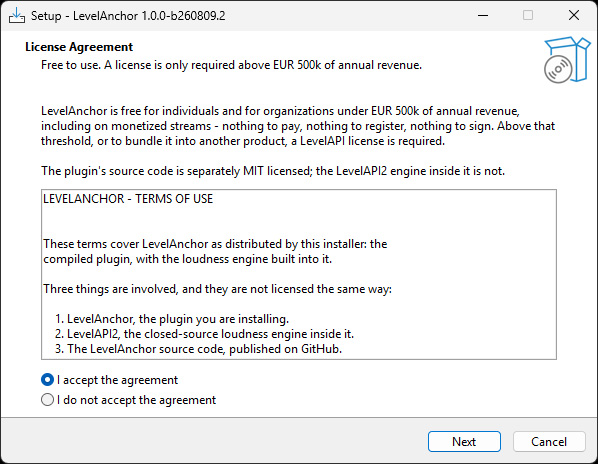Click the "Setup - LevelAnchor 1.0.0-b260809.2" title text
The image size is (598, 464).
point(128,16)
